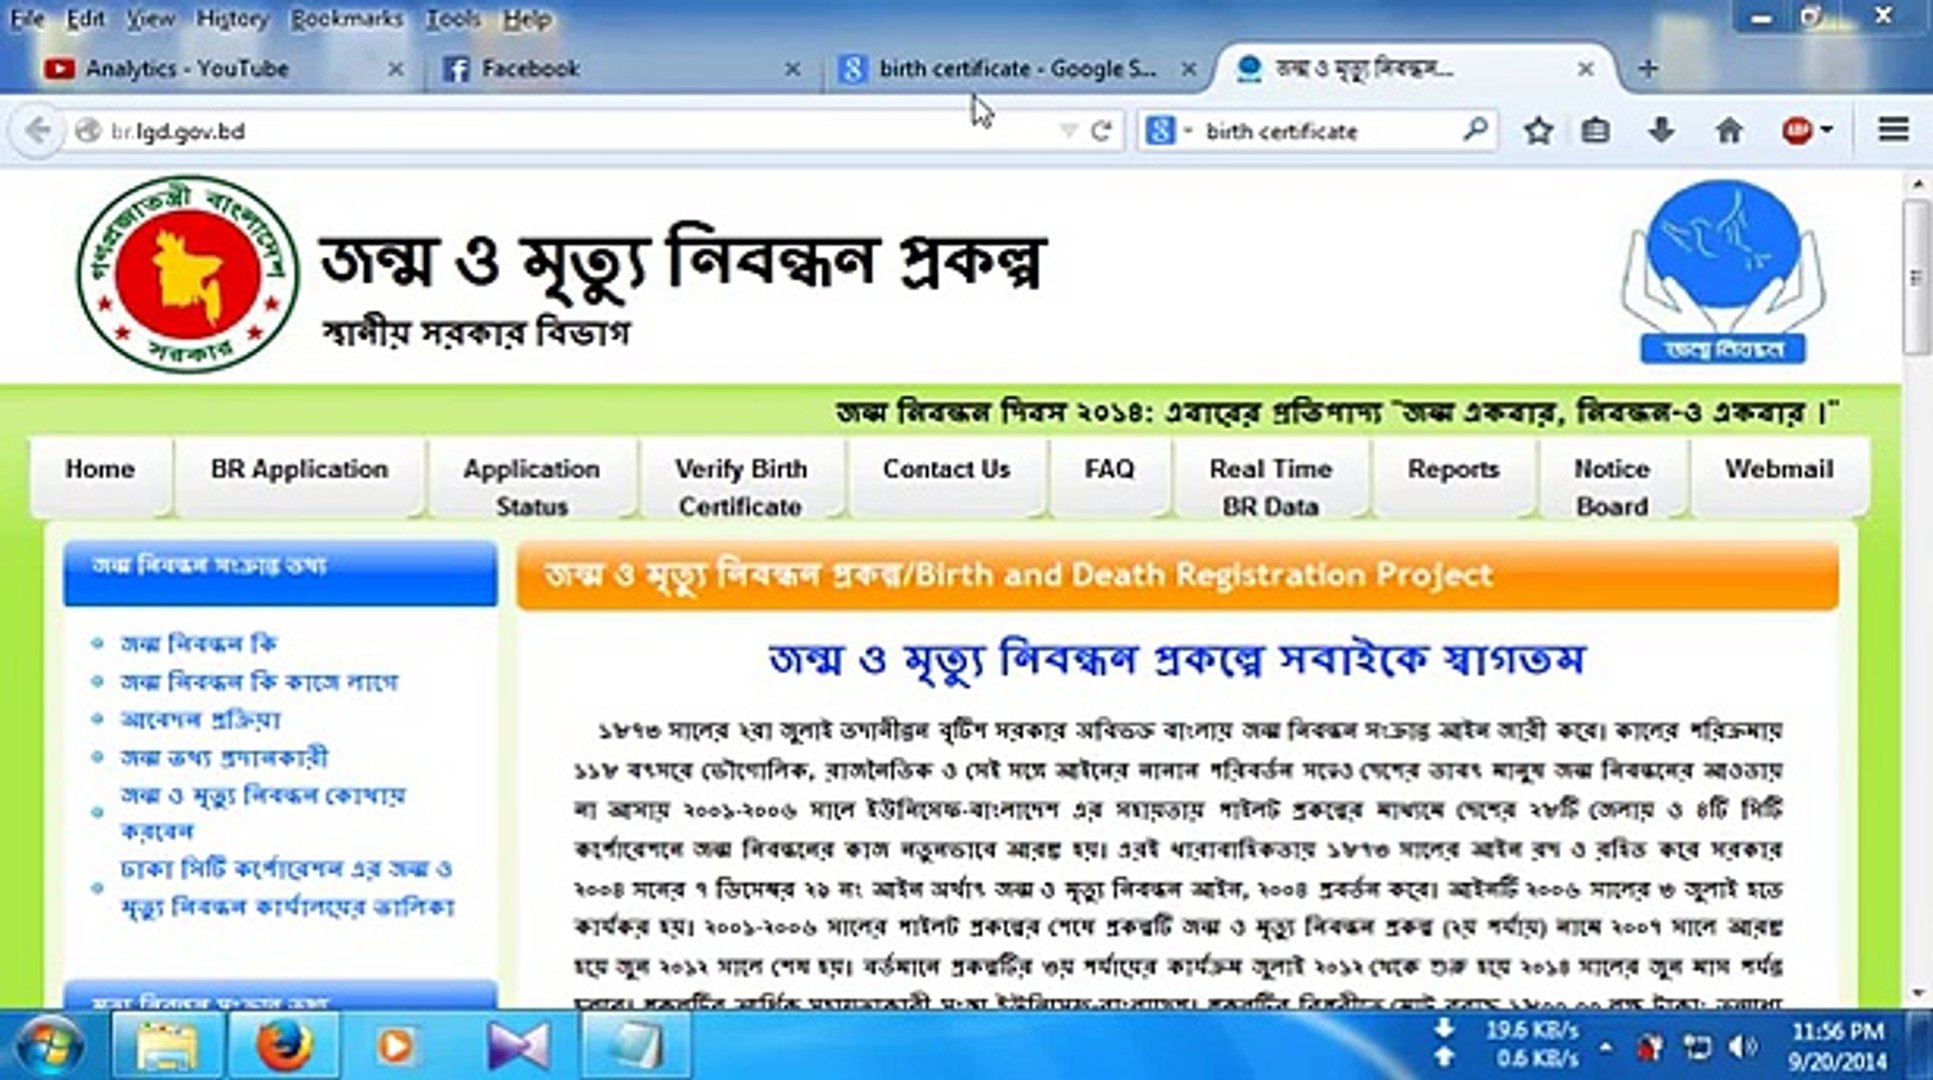Click the page reload icon
Viewport: 1933px width, 1080px height.
[1101, 131]
